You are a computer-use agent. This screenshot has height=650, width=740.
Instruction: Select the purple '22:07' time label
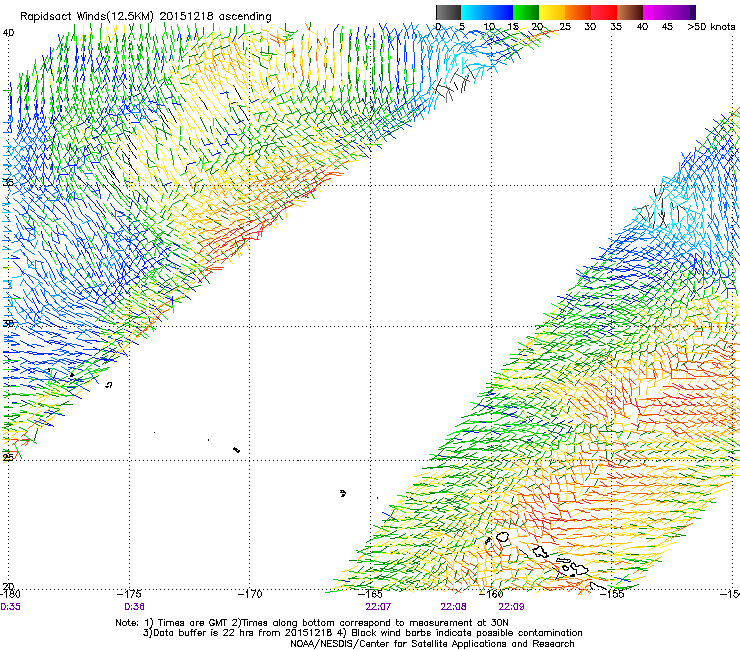pos(378,607)
